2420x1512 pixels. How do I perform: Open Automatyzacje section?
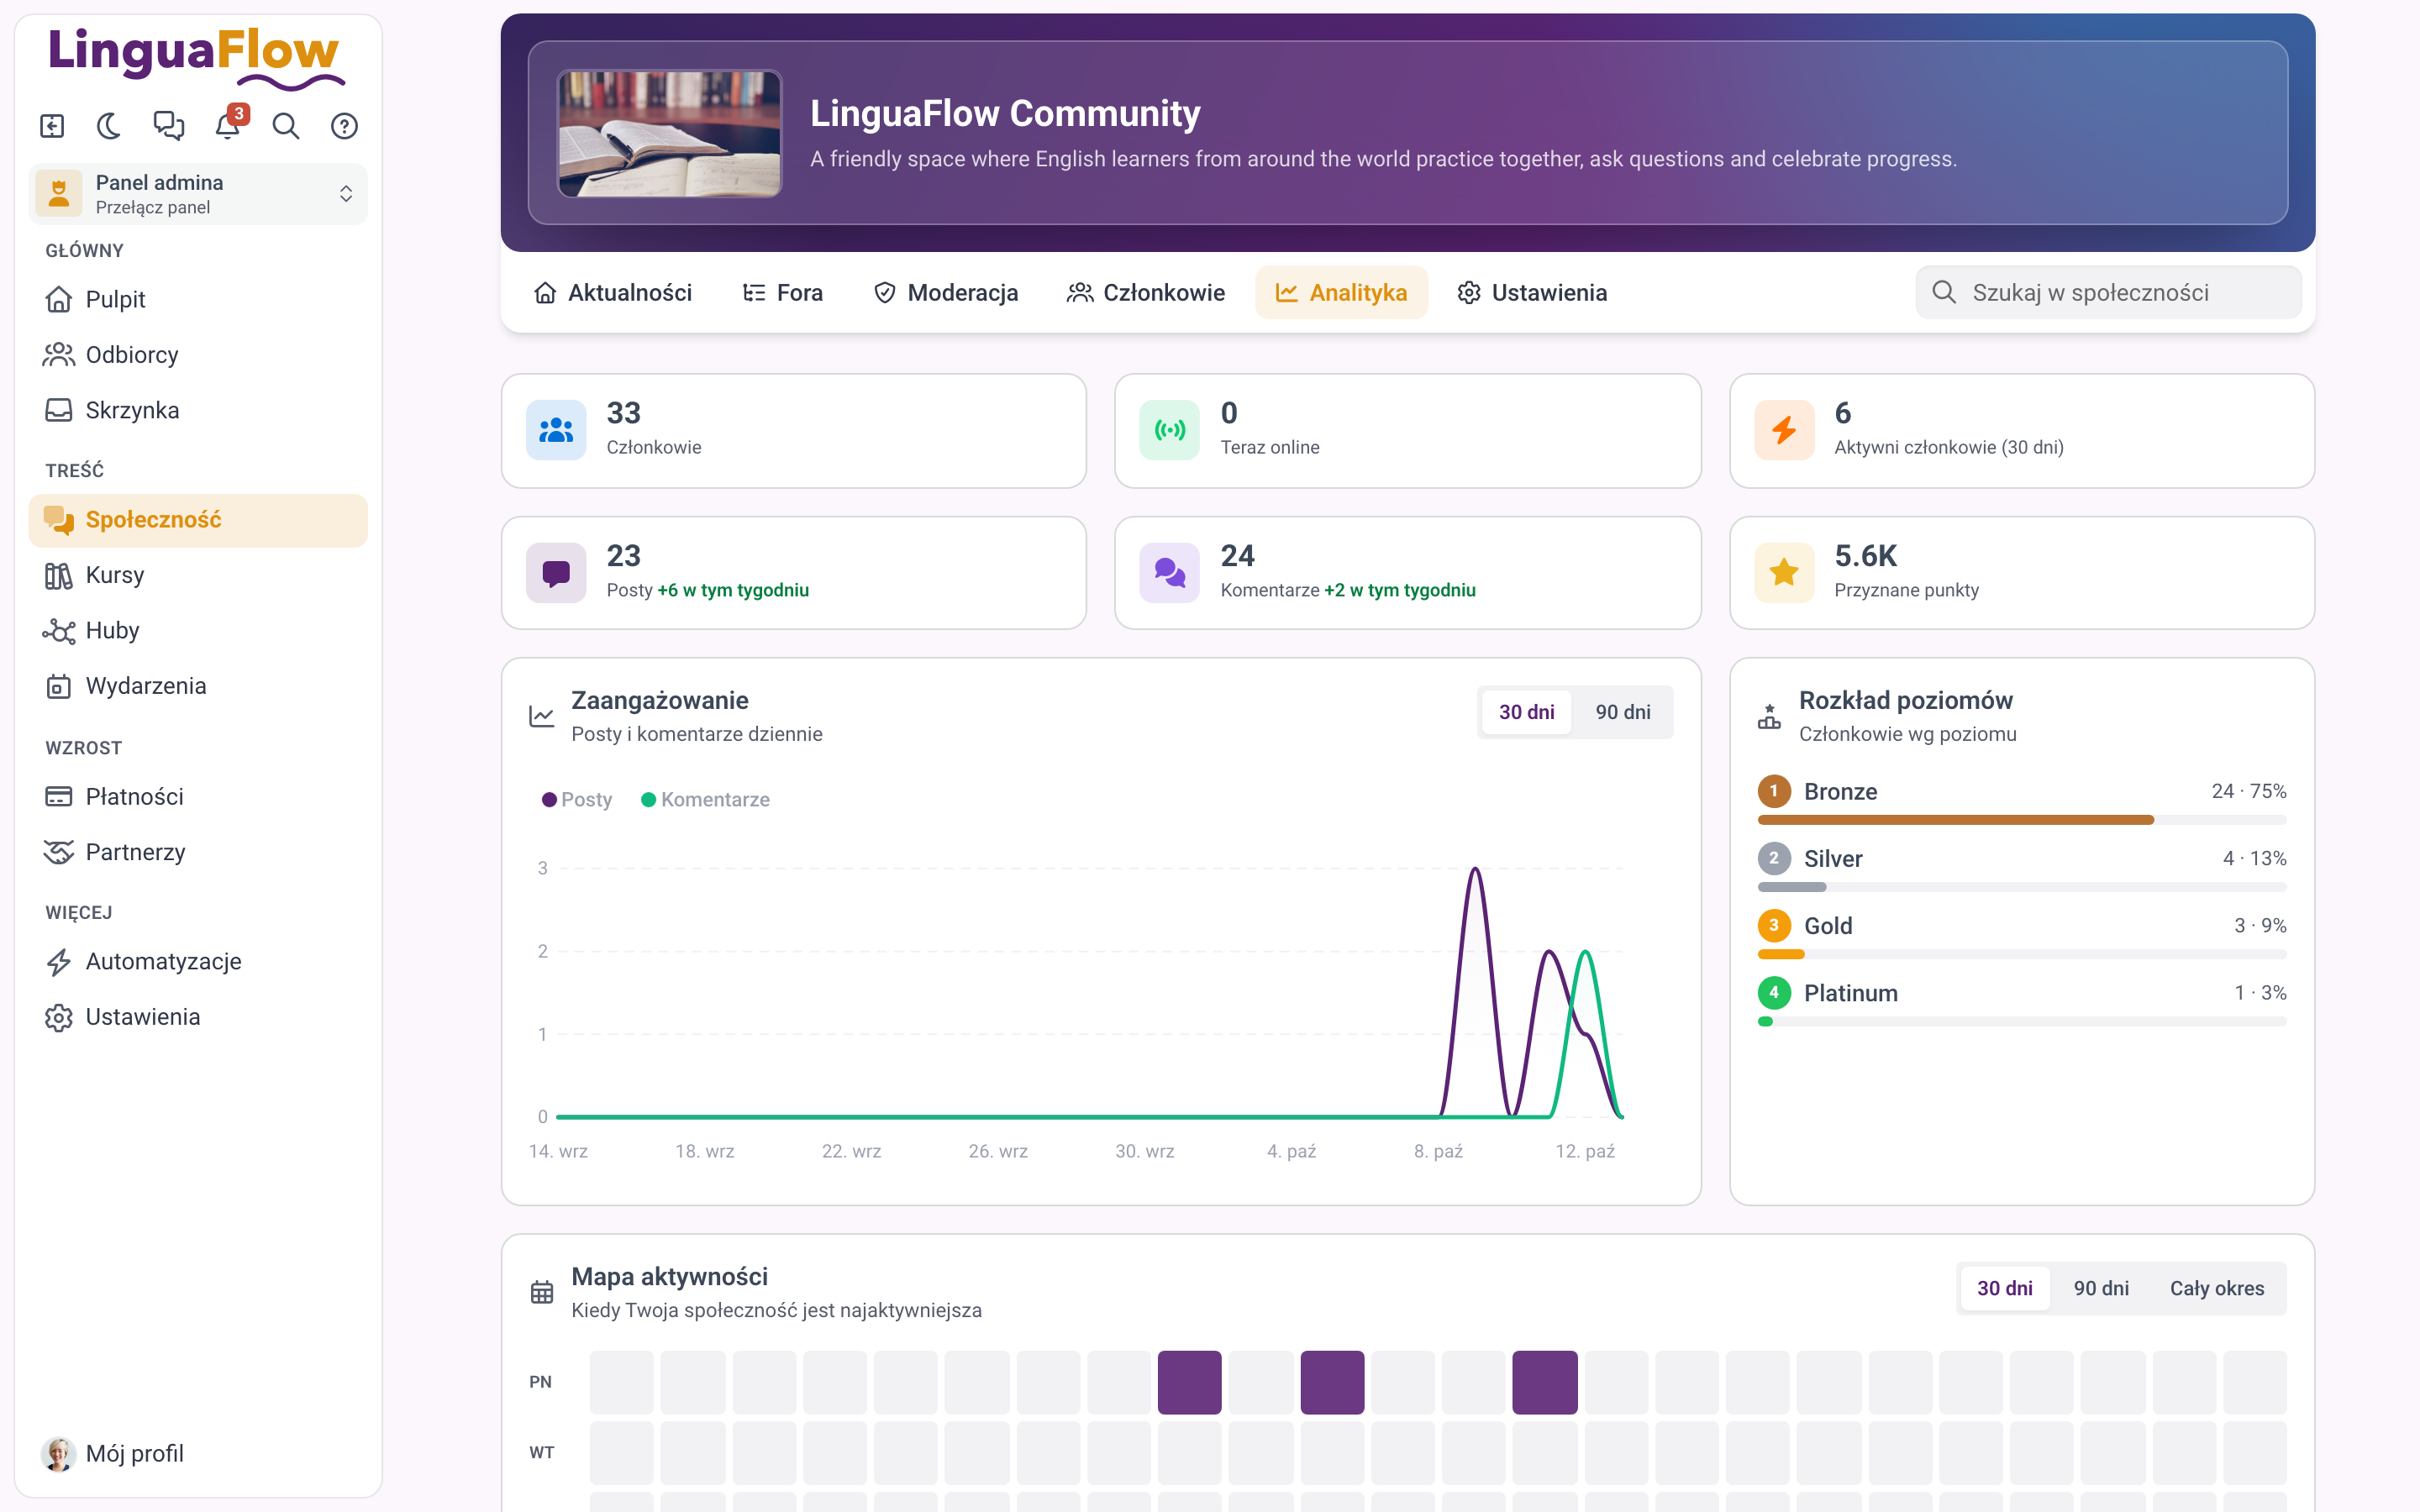[x=198, y=962]
